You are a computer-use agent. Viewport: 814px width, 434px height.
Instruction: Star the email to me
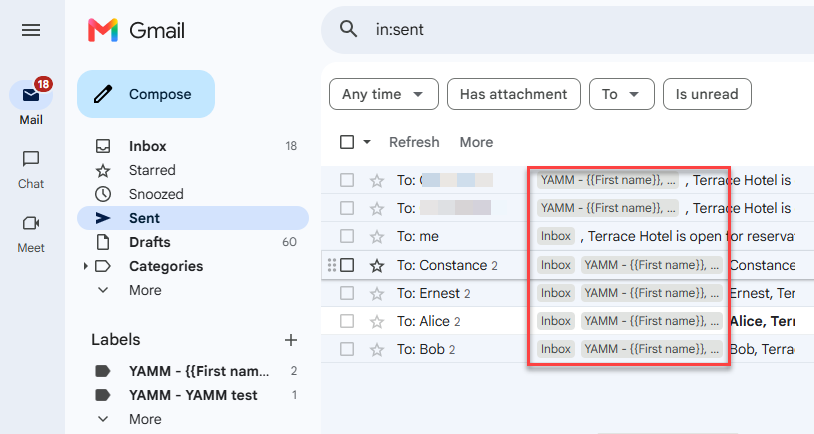377,237
